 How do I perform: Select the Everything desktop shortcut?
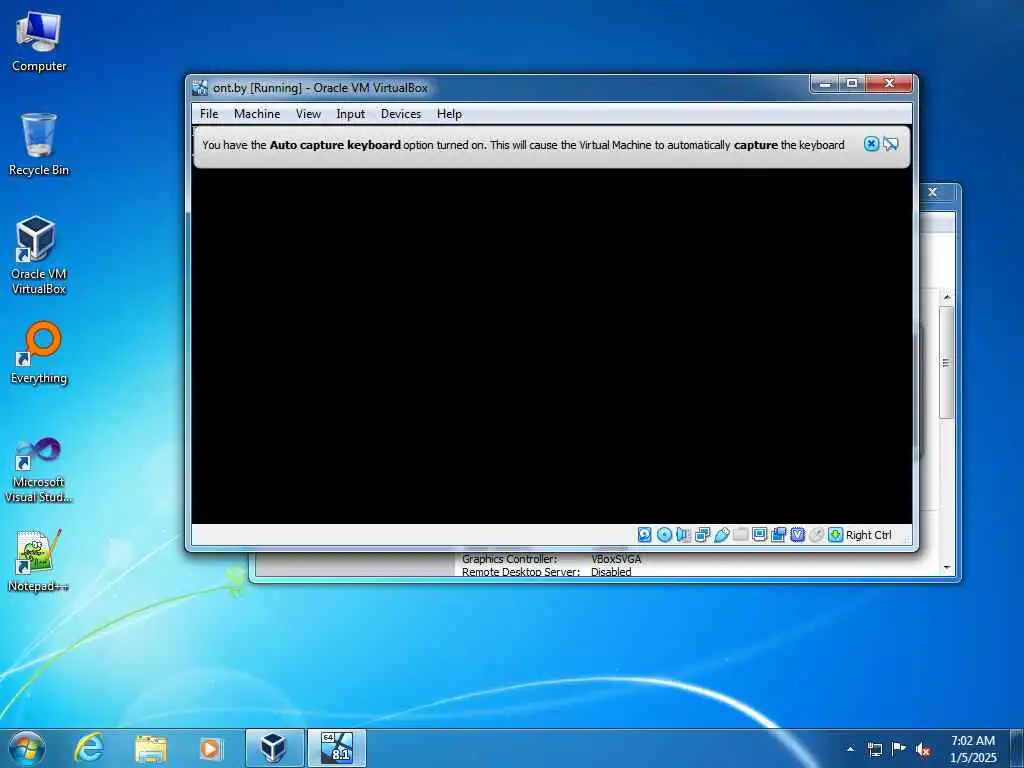pos(39,353)
